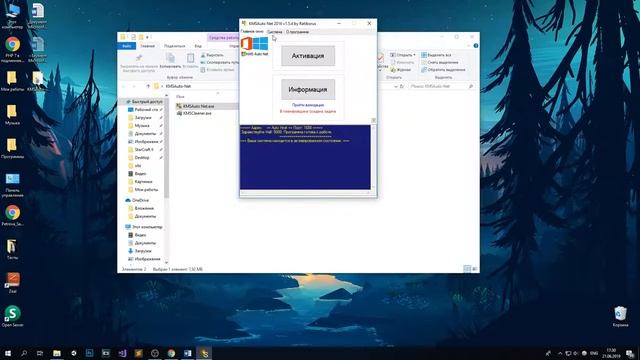Select the KMSCleaner.exe file
The width and height of the screenshot is (640, 360).
pos(194,113)
